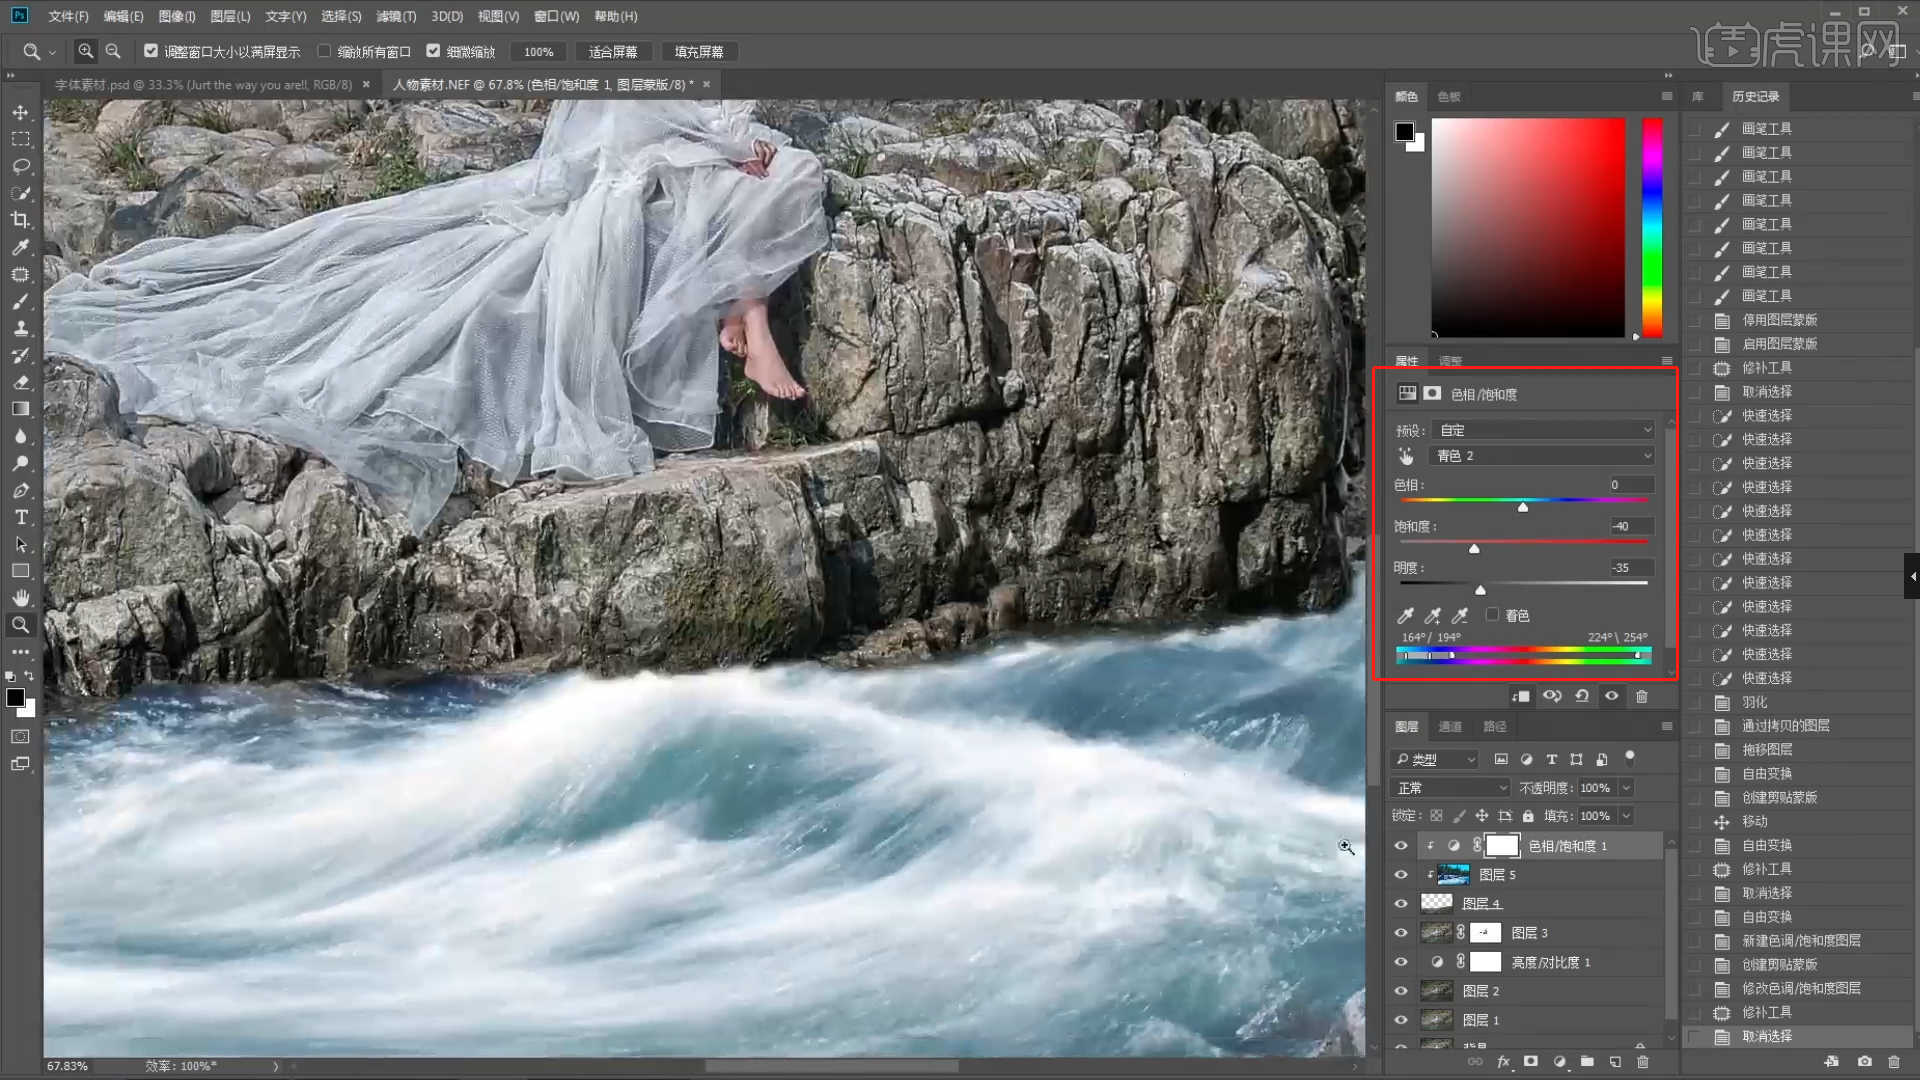Click the delete adjustment trash icon
This screenshot has height=1080, width=1920.
click(x=1641, y=696)
